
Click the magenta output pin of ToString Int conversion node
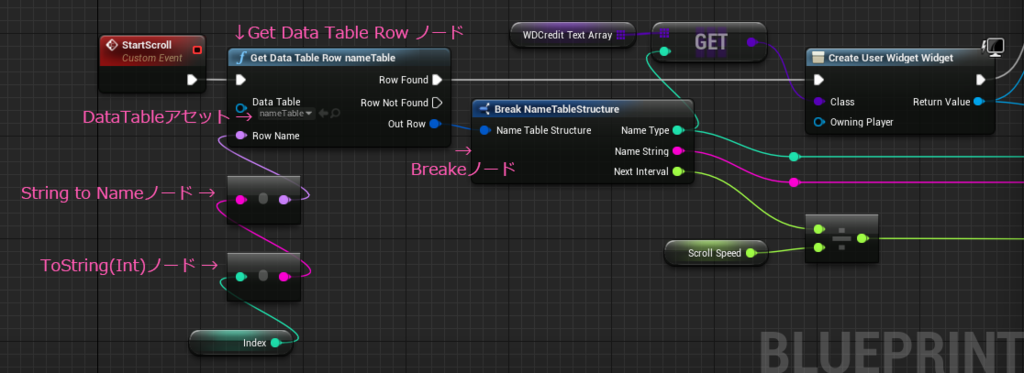click(x=284, y=277)
